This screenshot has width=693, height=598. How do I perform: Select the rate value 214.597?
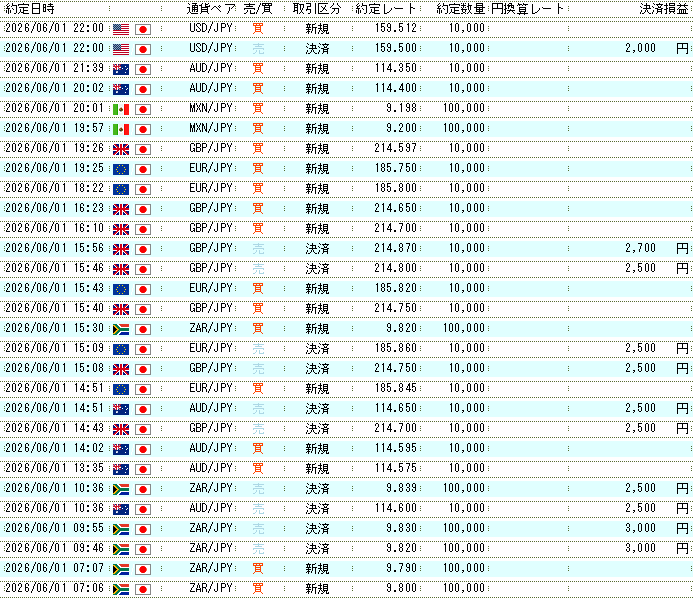396,148
